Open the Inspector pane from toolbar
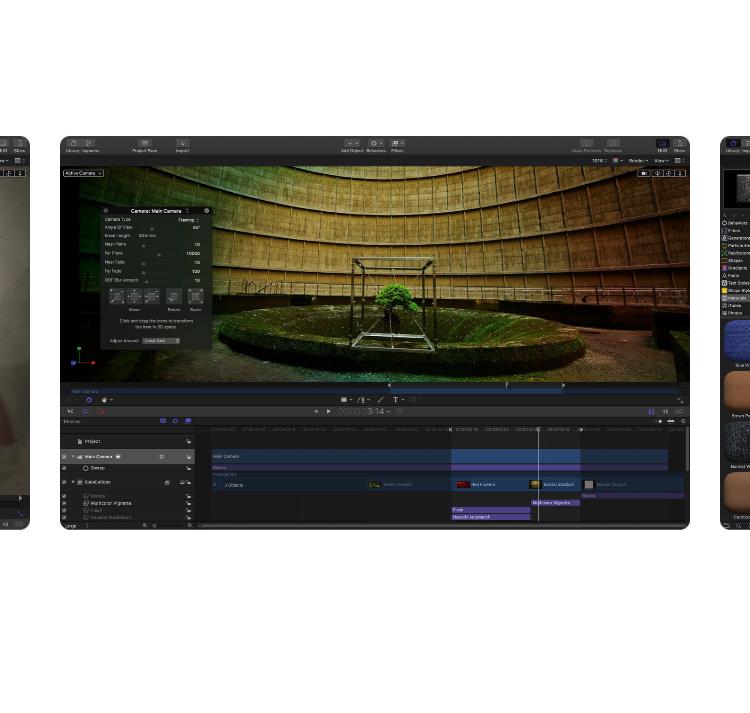Screen dimensions: 750x713 point(90,146)
